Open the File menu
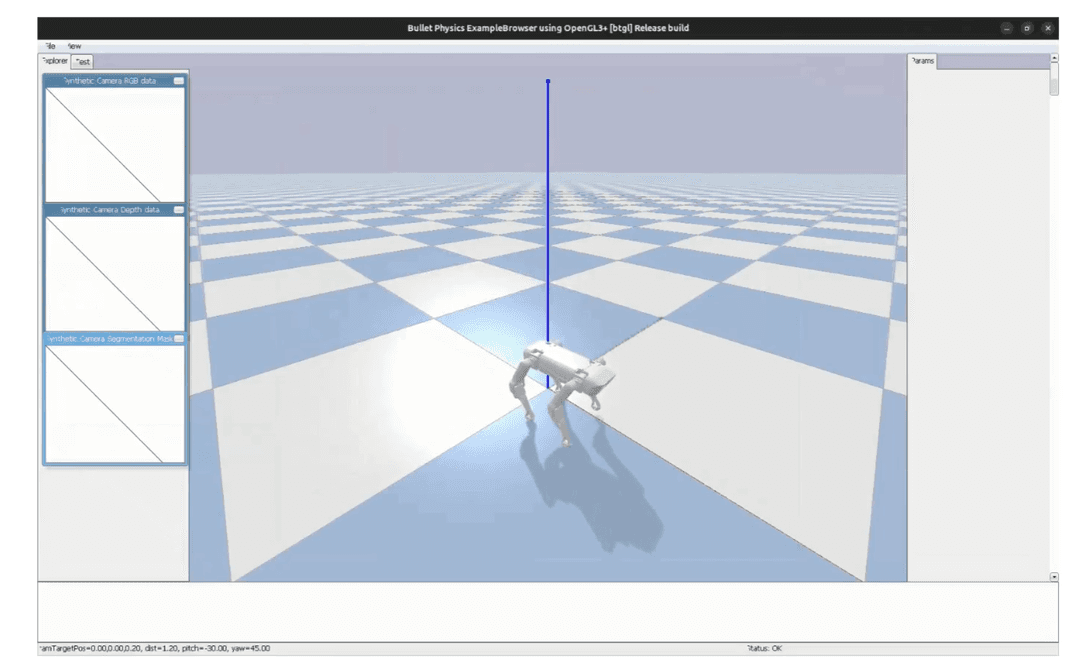The width and height of the screenshot is (1080, 663). (49, 46)
